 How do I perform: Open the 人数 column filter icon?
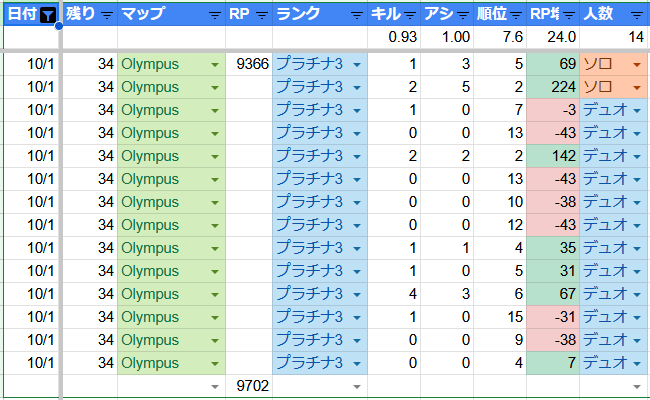[x=637, y=15]
